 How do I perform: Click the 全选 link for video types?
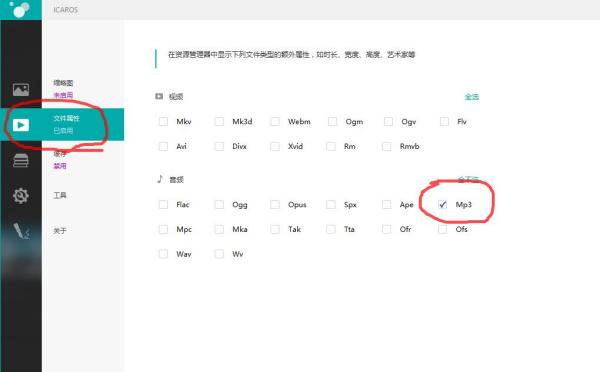click(471, 97)
